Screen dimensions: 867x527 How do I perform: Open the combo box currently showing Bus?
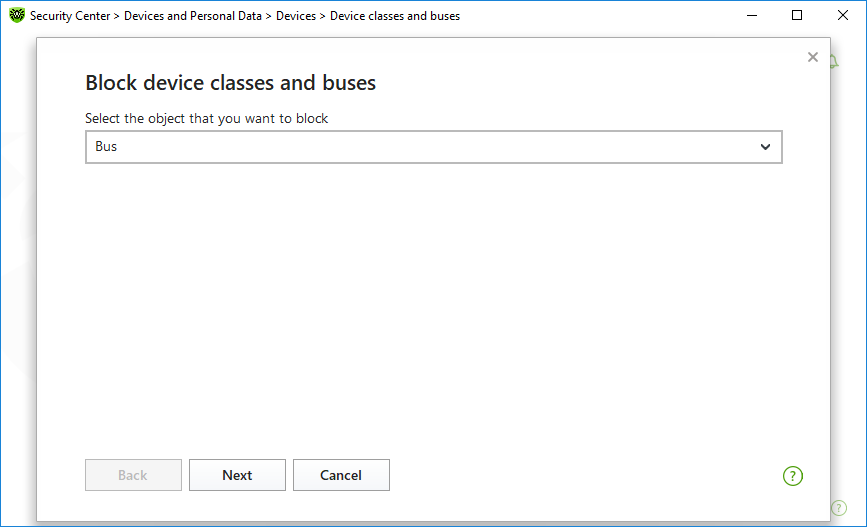(432, 147)
